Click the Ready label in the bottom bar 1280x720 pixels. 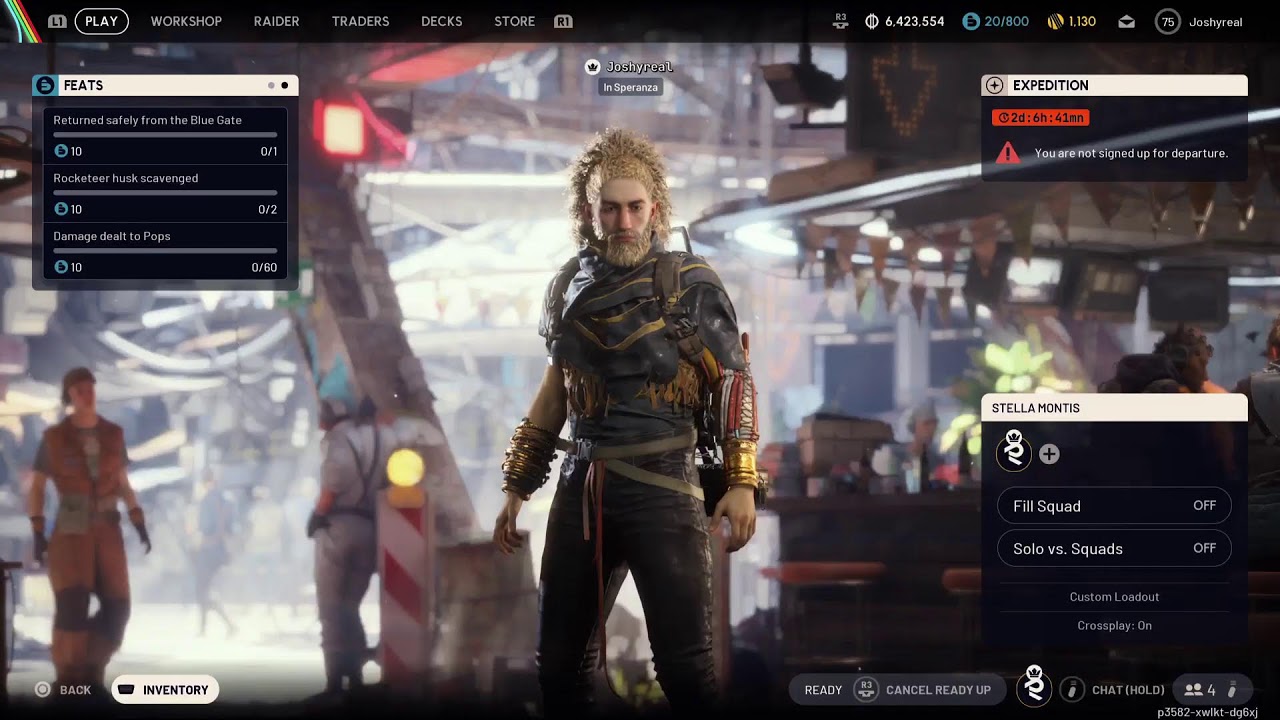pyautogui.click(x=823, y=690)
